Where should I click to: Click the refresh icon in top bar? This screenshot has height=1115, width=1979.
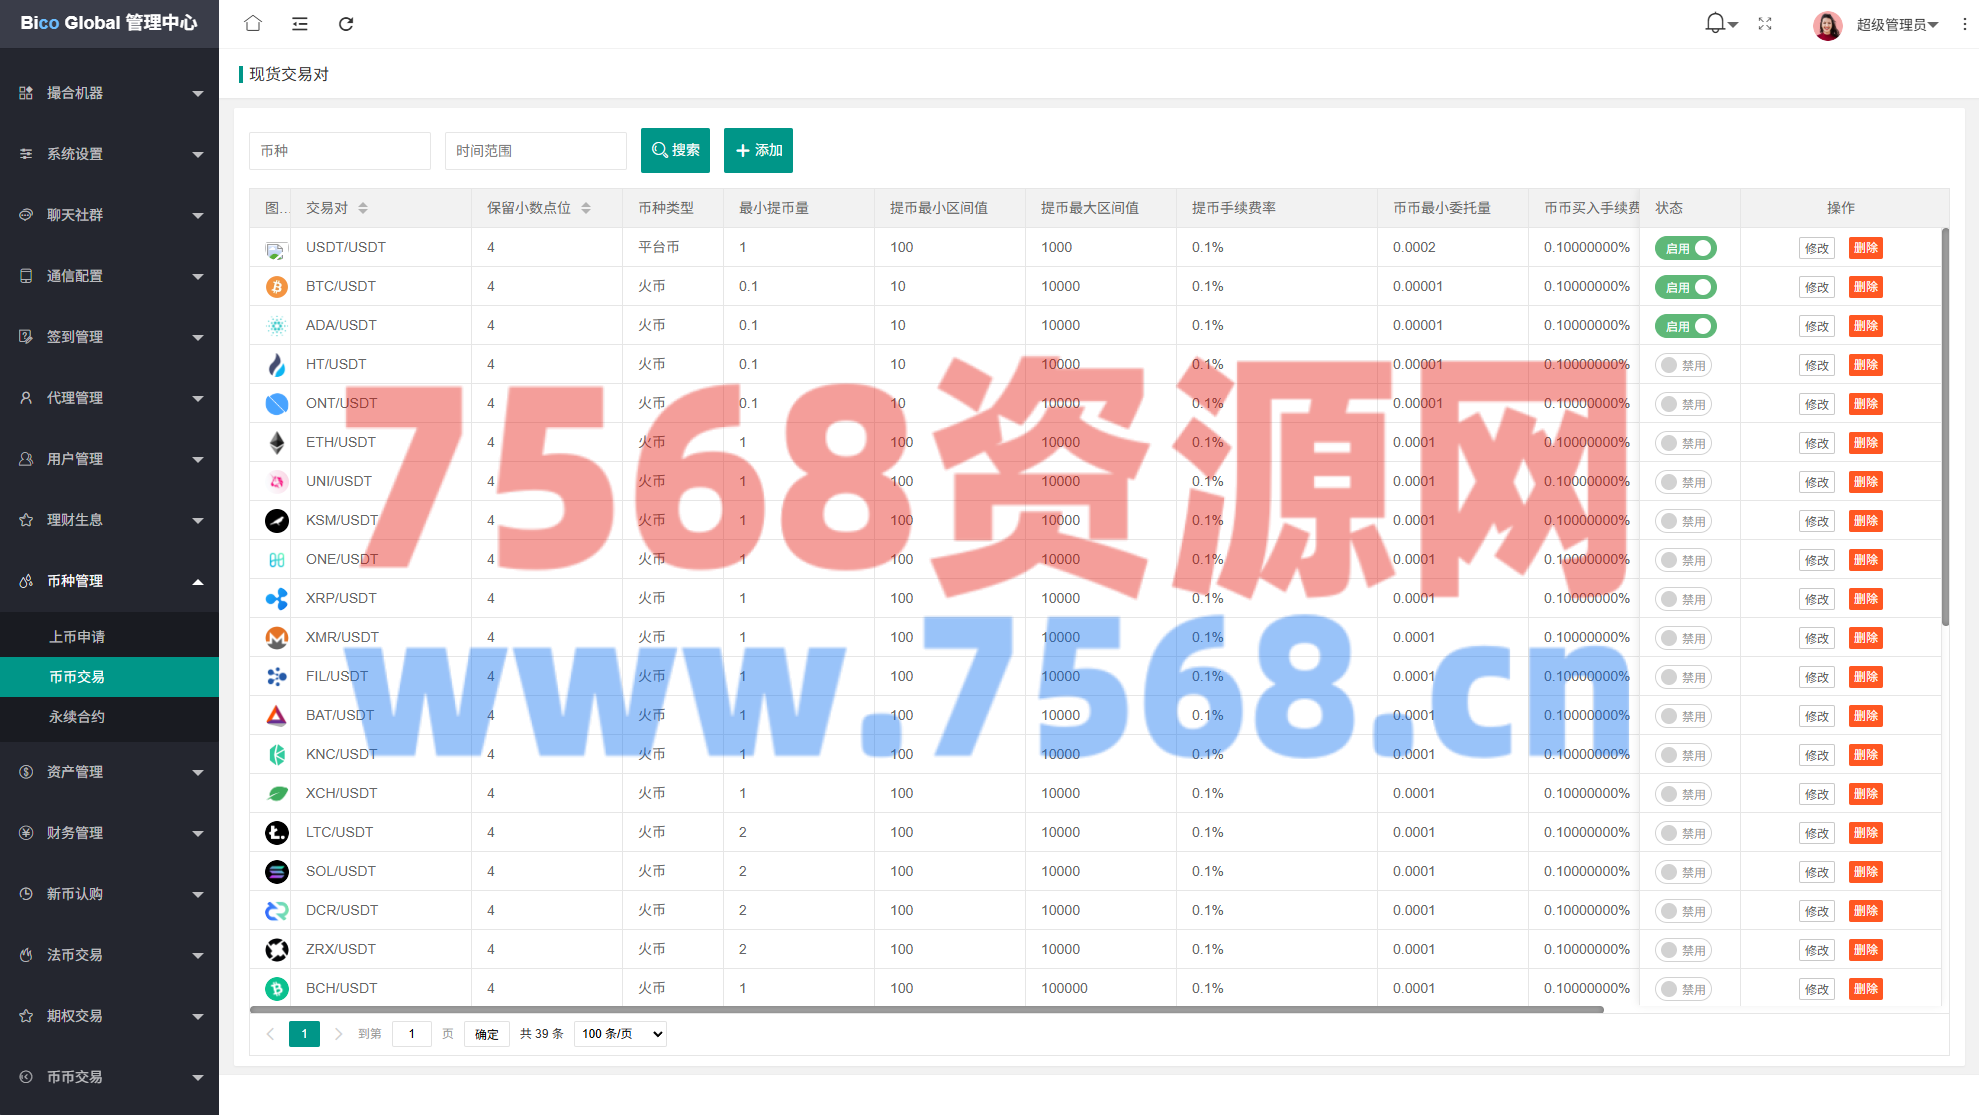(x=346, y=23)
